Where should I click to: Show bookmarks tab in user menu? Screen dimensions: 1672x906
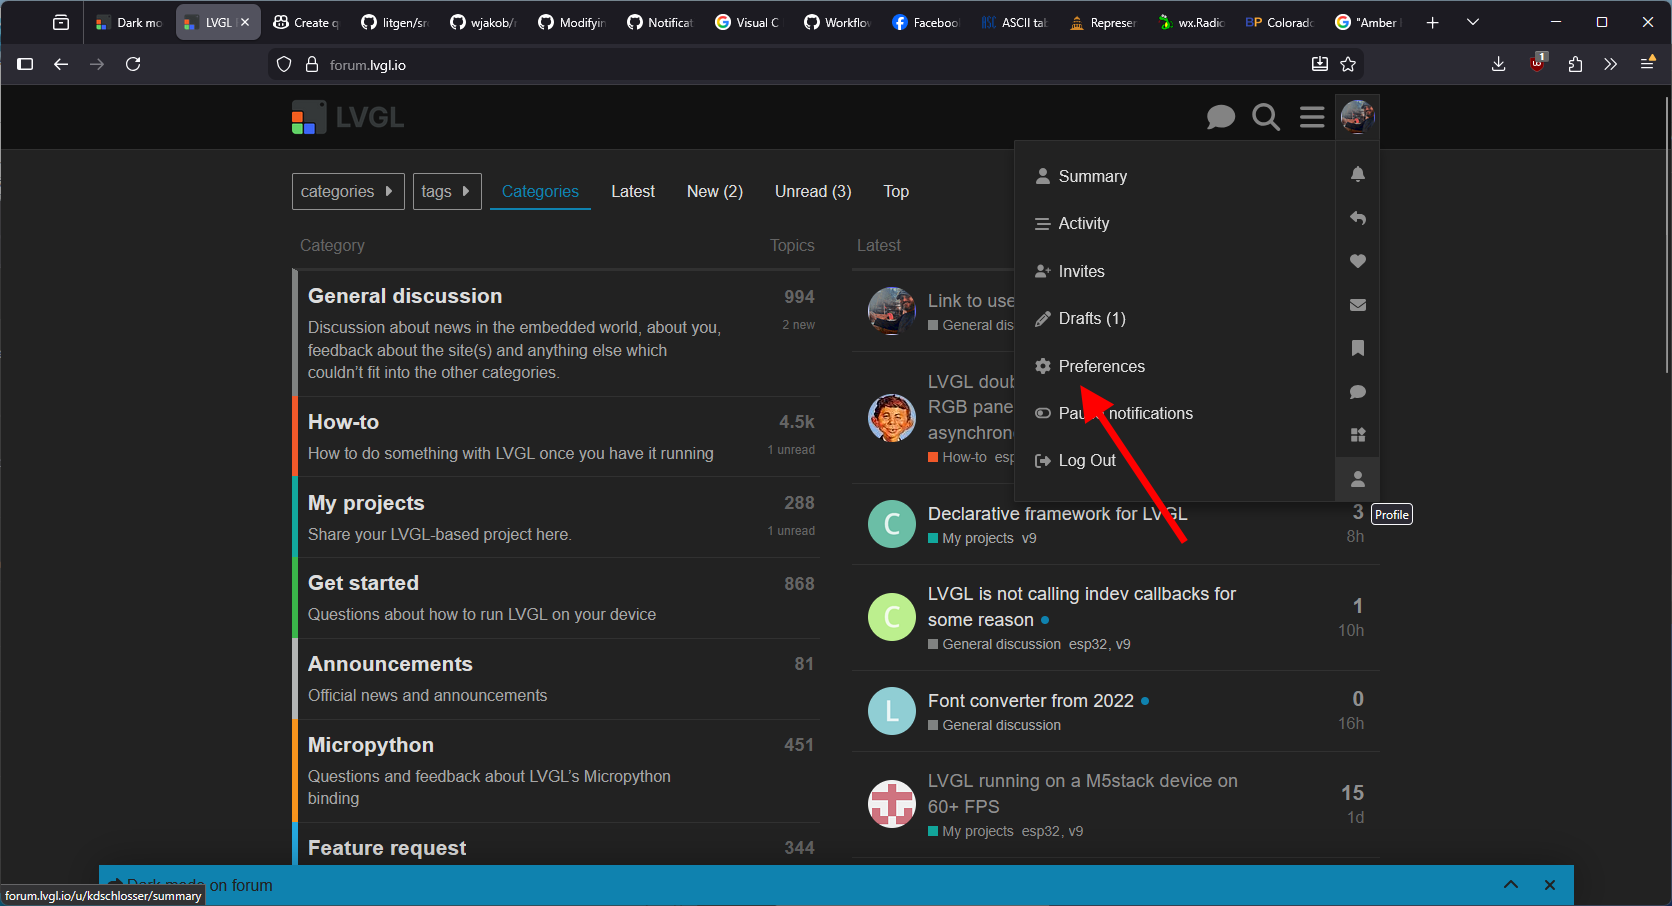tap(1357, 348)
